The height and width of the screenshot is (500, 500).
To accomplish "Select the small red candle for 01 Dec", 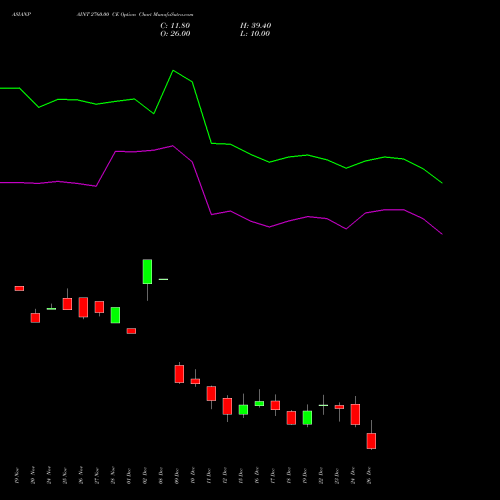I will [x=131, y=331].
